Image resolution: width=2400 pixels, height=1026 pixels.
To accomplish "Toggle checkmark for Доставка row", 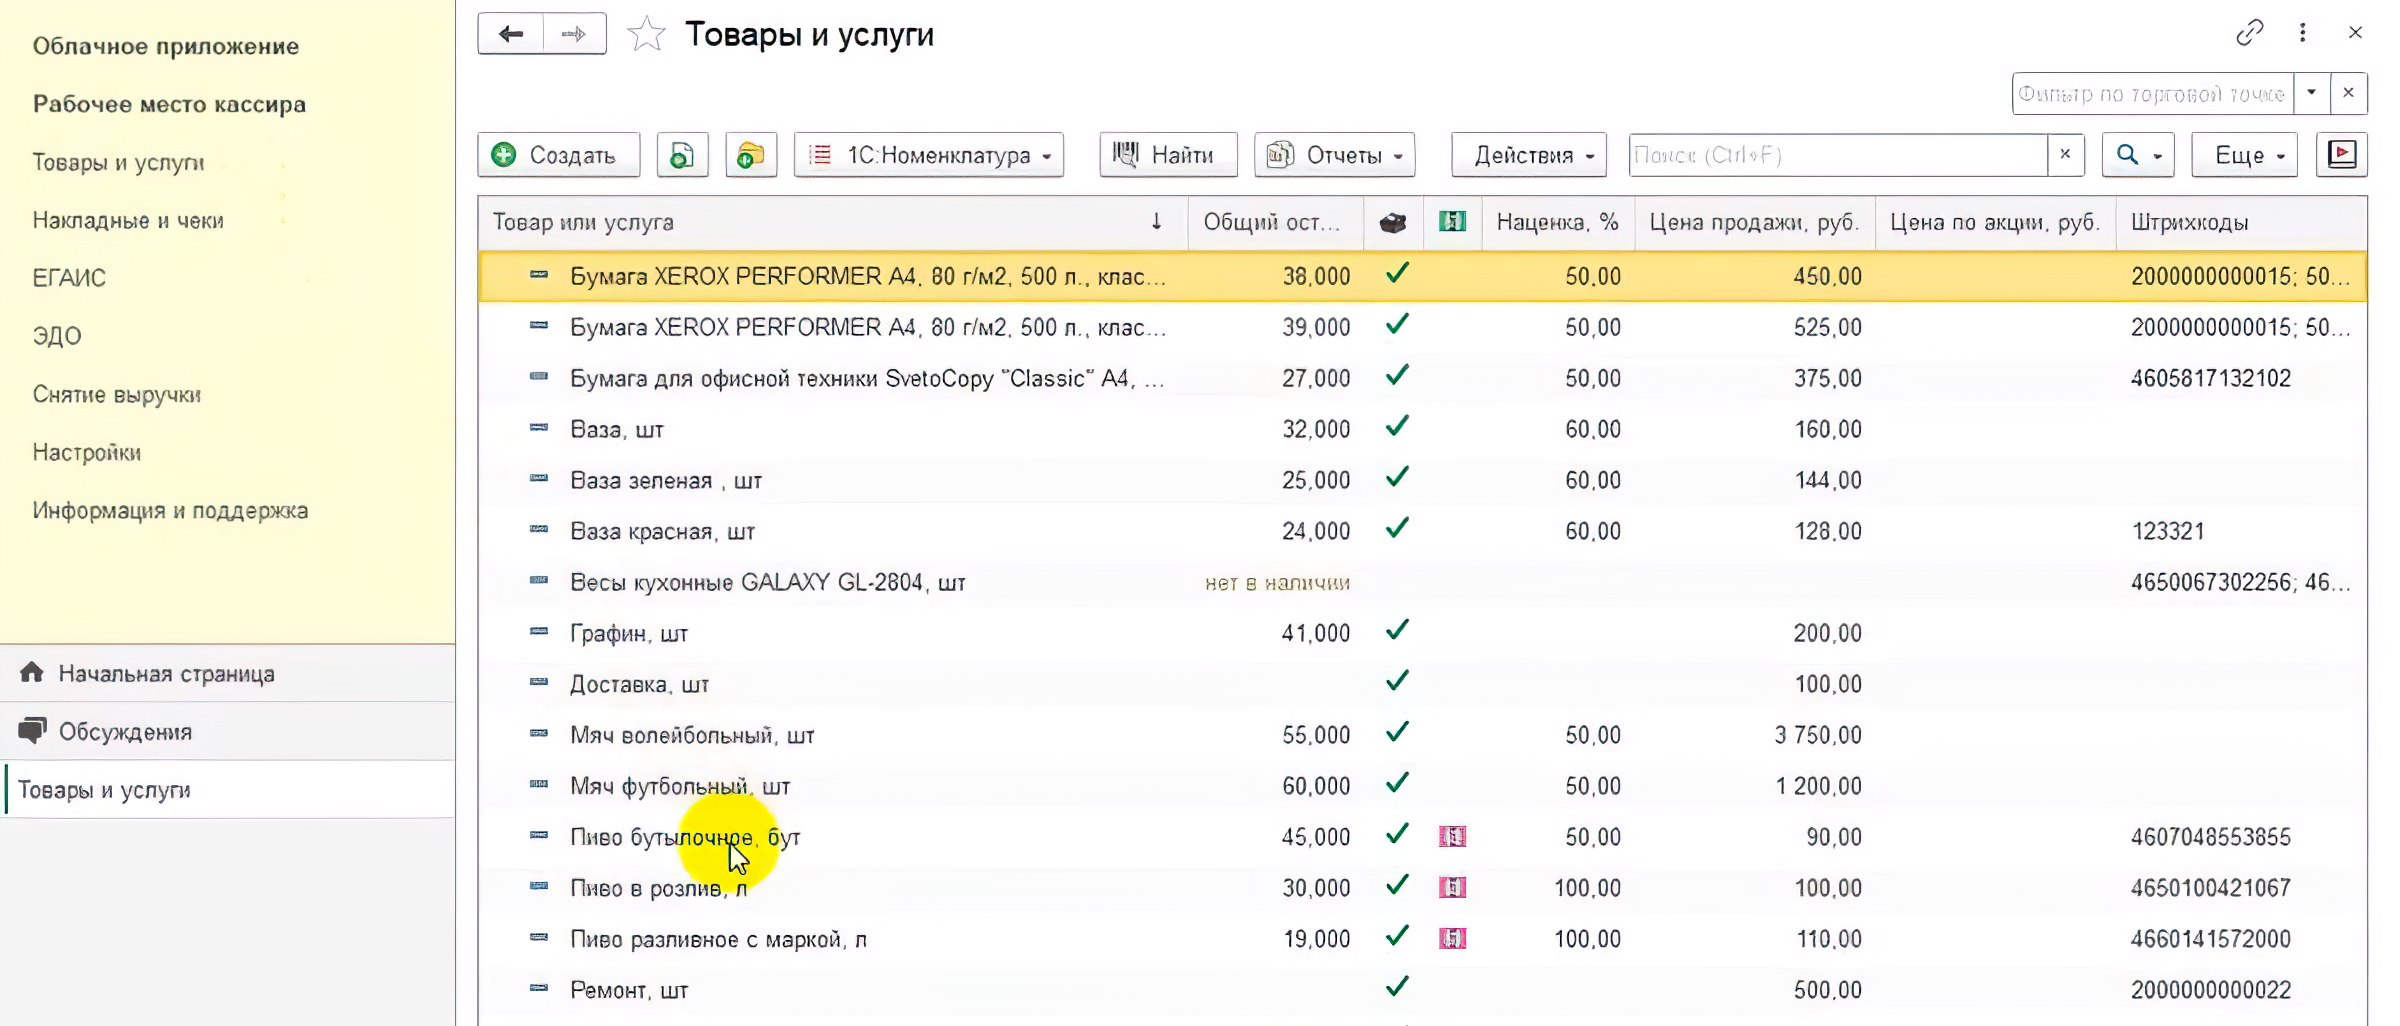I will coord(1397,681).
